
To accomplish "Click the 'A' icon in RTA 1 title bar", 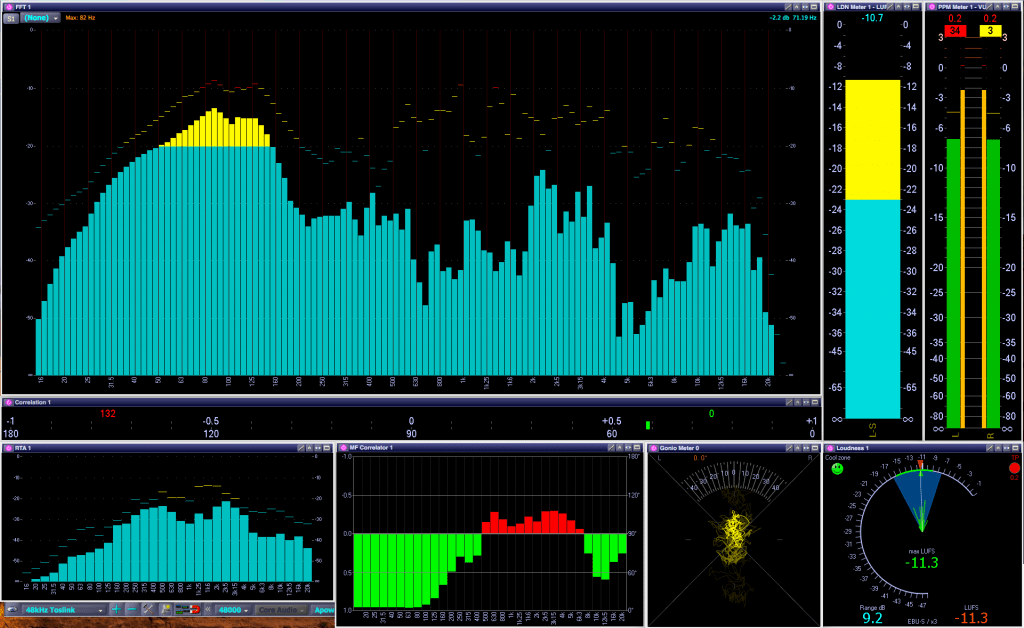I will 309,448.
